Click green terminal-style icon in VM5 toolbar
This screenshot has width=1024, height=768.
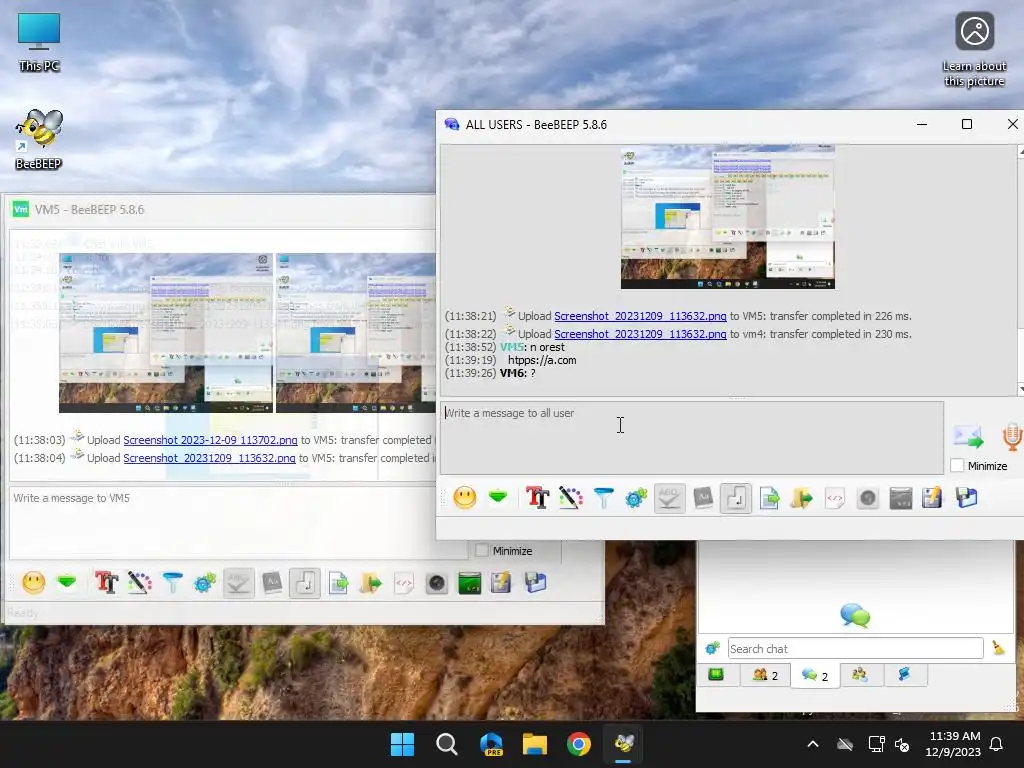(x=470, y=583)
